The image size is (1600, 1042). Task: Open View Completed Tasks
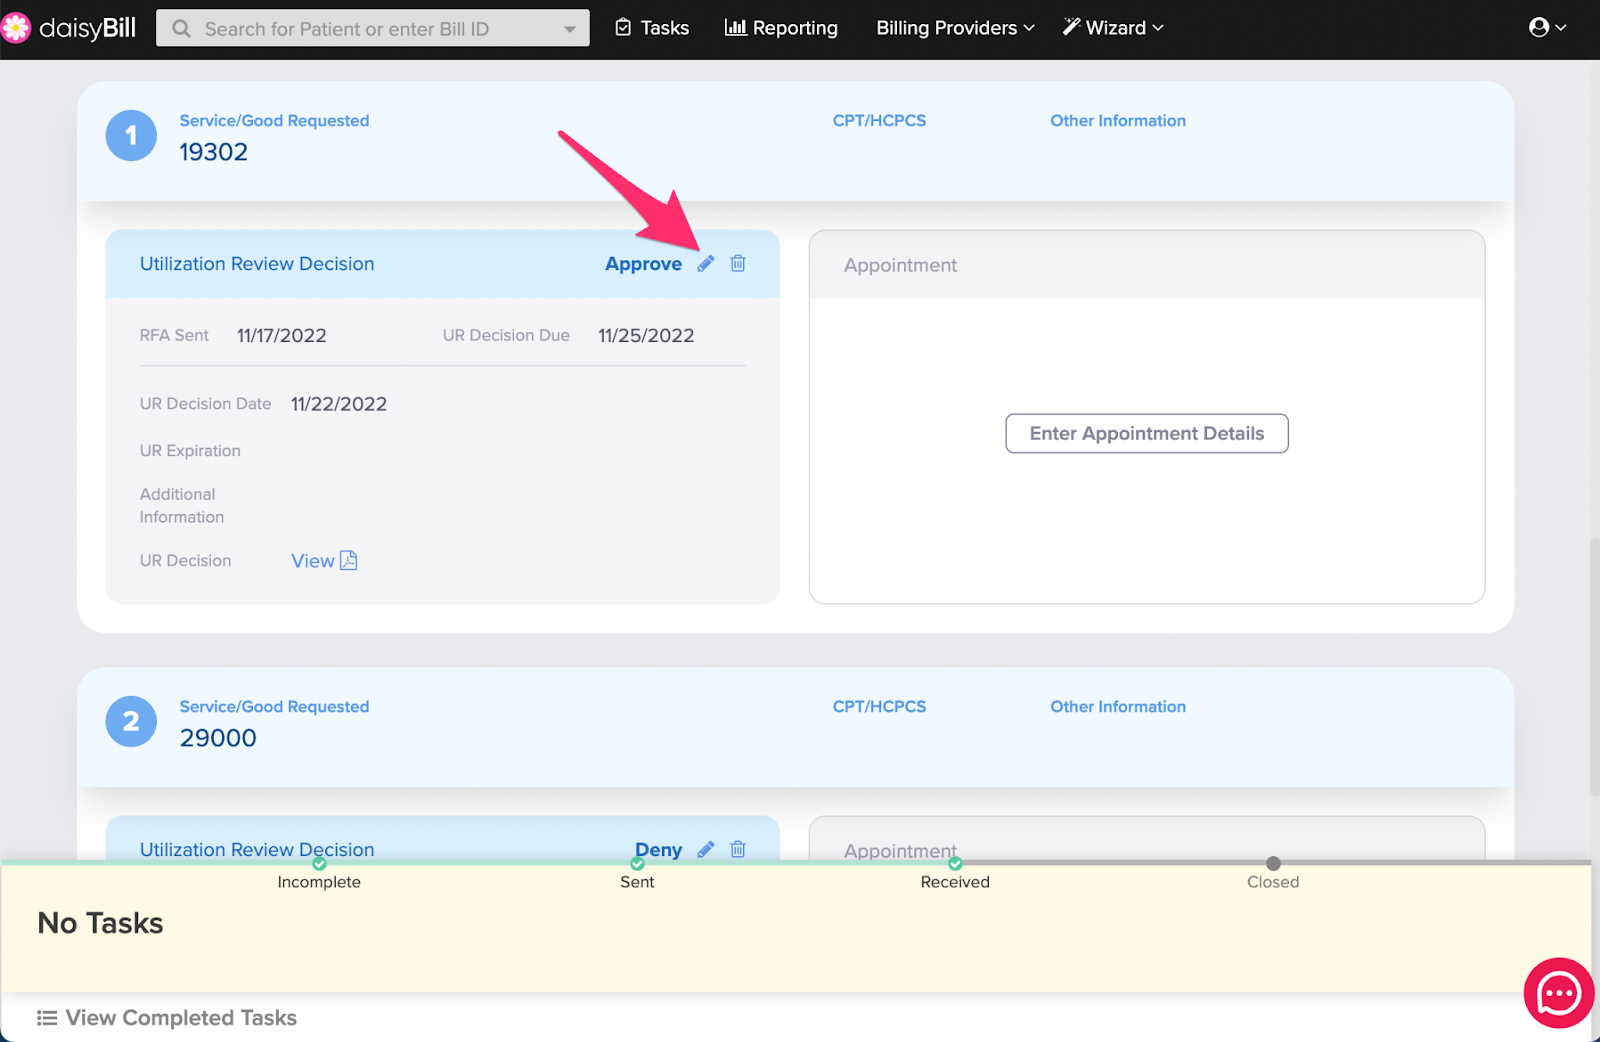click(167, 1018)
